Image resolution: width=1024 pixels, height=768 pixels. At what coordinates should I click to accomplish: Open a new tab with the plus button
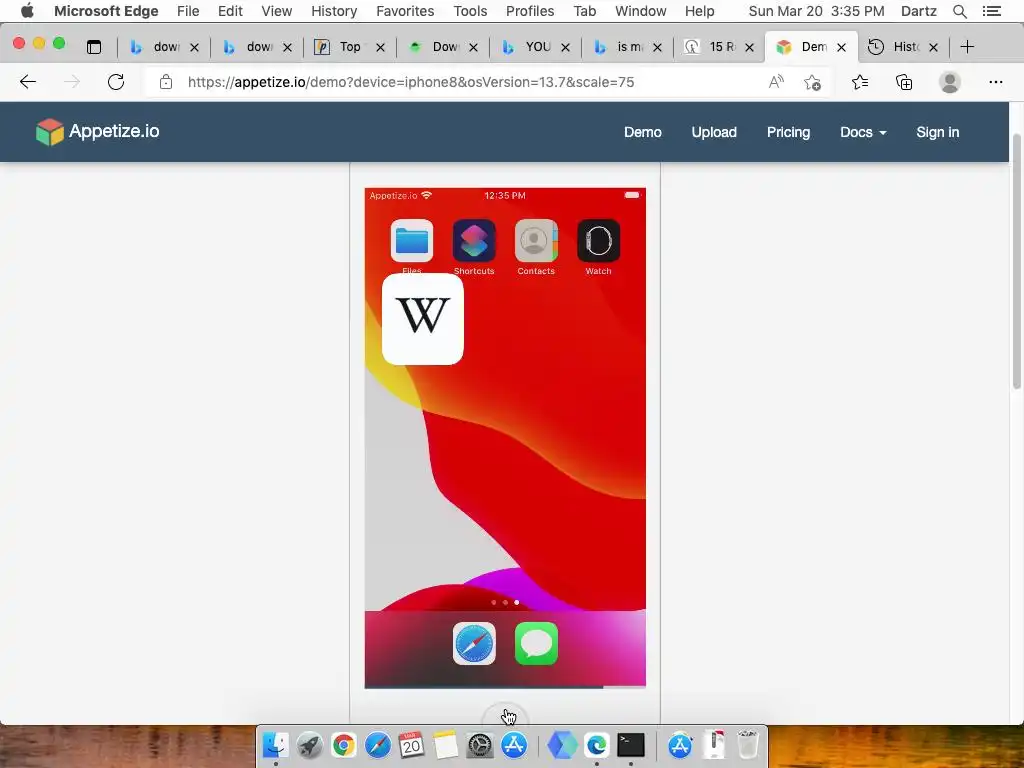(x=967, y=46)
